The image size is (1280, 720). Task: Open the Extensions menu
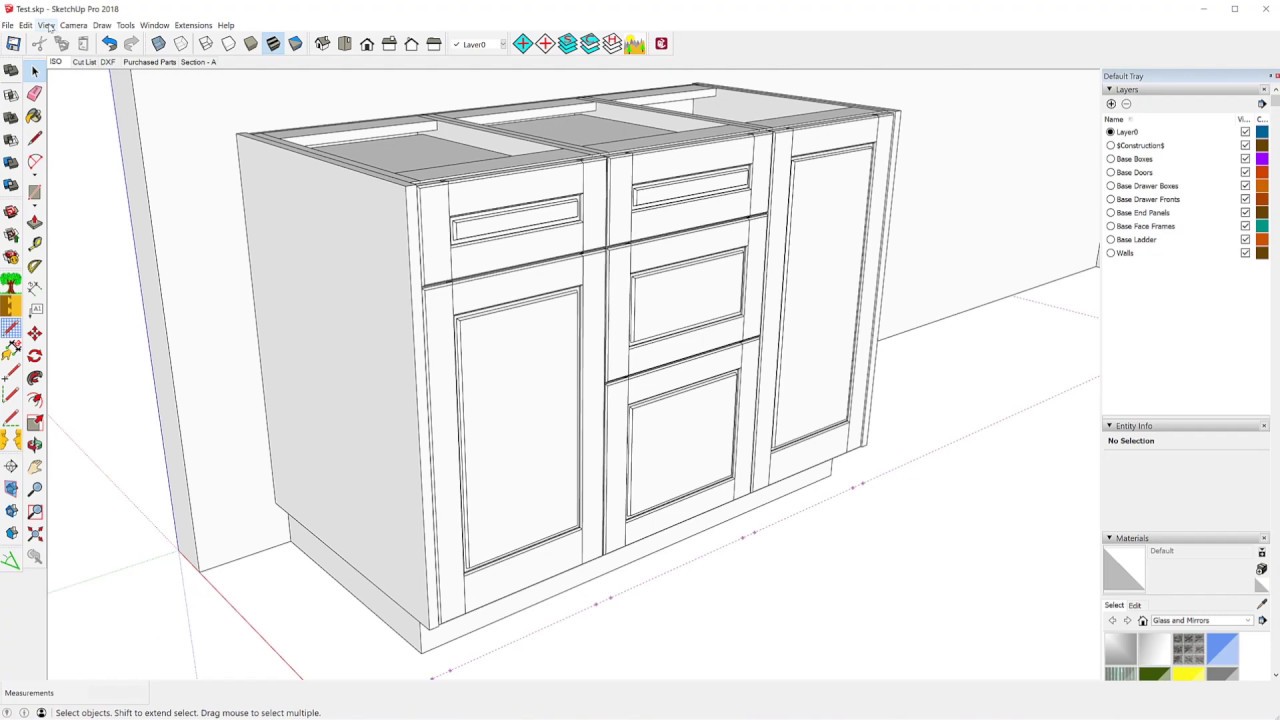tap(193, 25)
